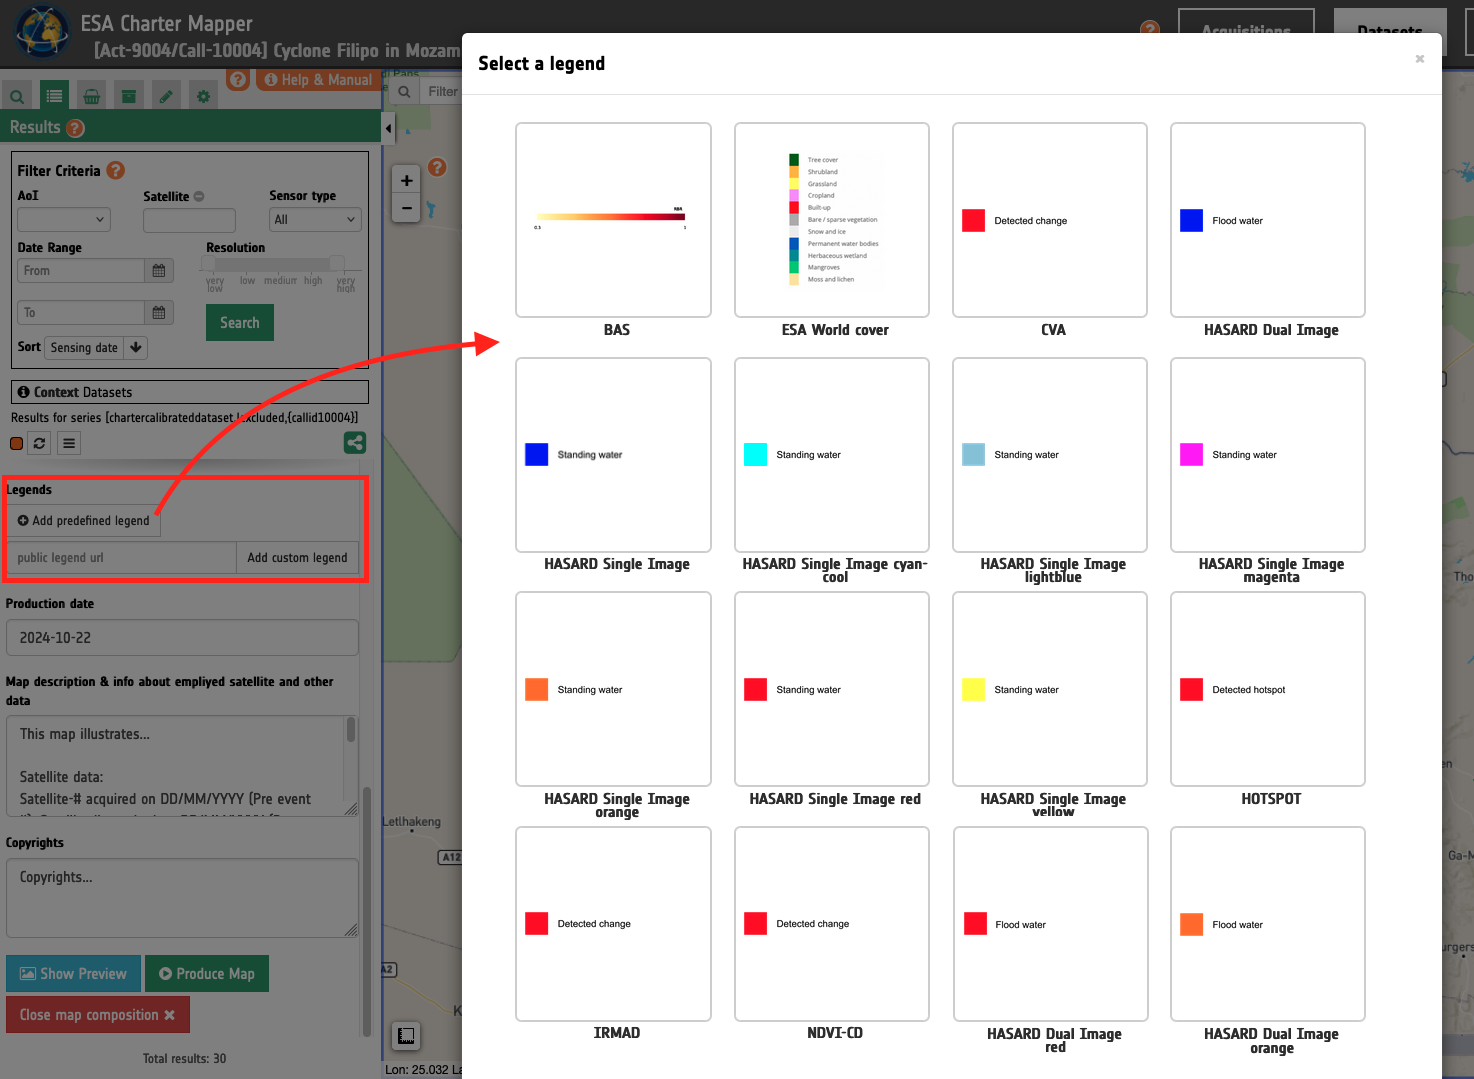Click Add predefined legend

pos(84,521)
